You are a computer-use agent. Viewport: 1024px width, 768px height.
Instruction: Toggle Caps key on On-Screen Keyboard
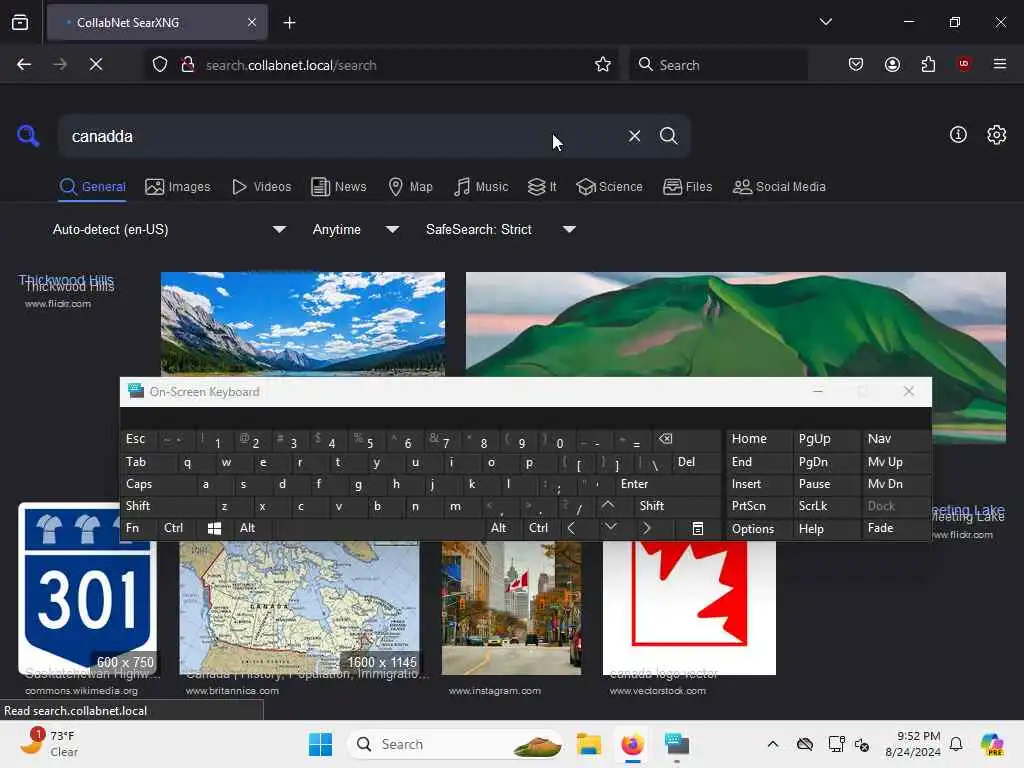pos(159,484)
